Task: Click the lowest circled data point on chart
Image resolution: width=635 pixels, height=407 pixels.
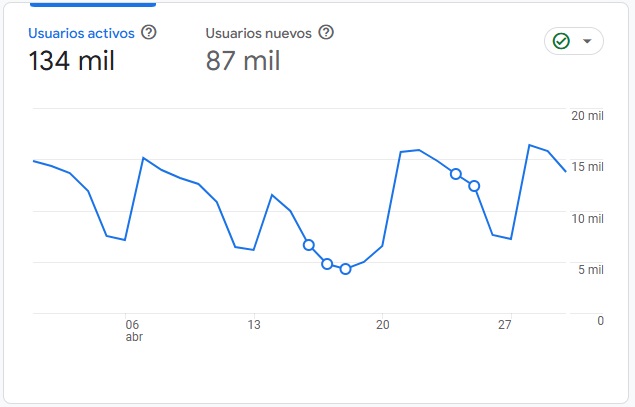Action: click(345, 269)
